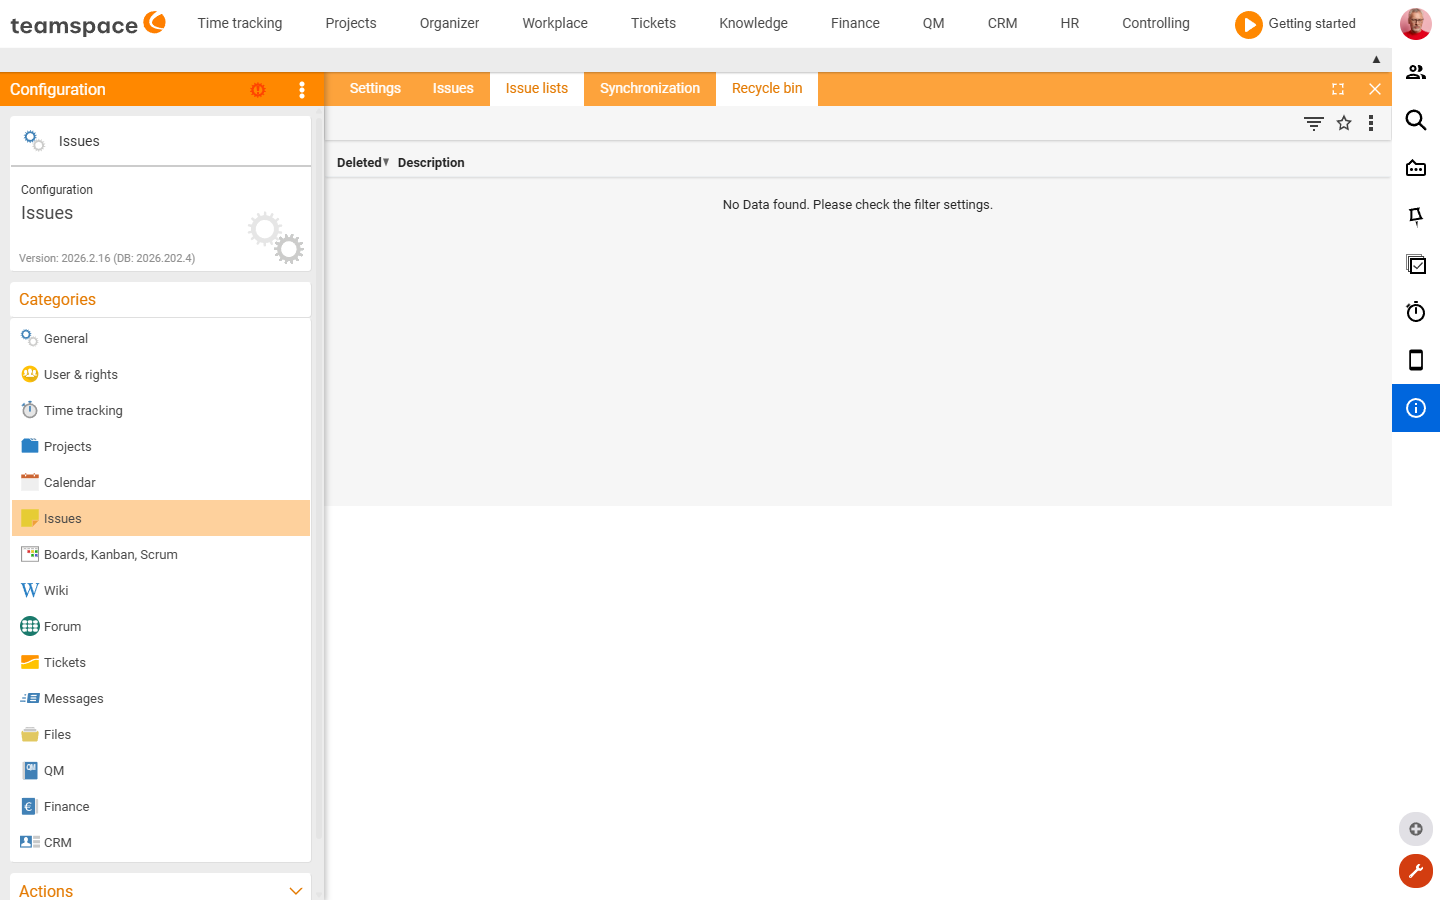Click the gray round plus button
This screenshot has height=900, width=1440.
1416,829
